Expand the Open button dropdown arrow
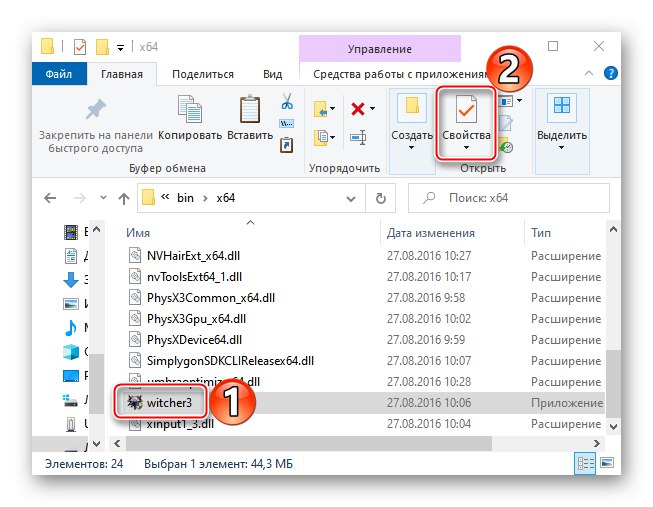This screenshot has width=653, height=507. (519, 100)
